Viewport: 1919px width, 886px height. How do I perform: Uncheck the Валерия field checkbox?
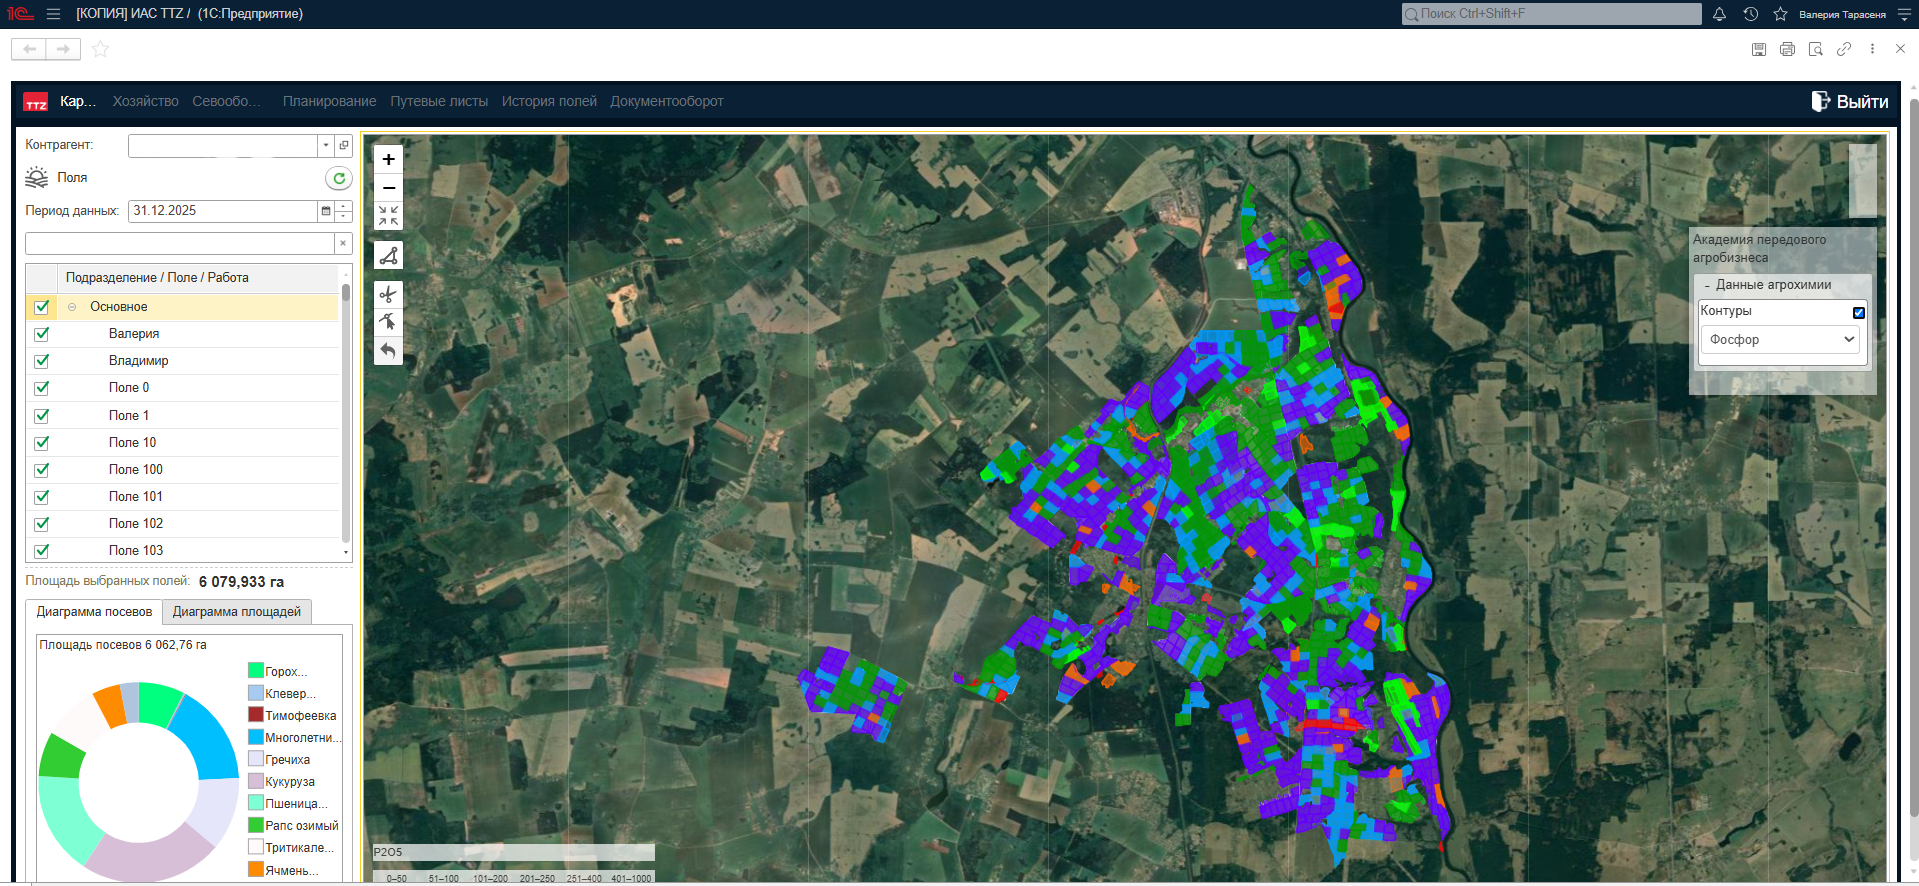[42, 334]
